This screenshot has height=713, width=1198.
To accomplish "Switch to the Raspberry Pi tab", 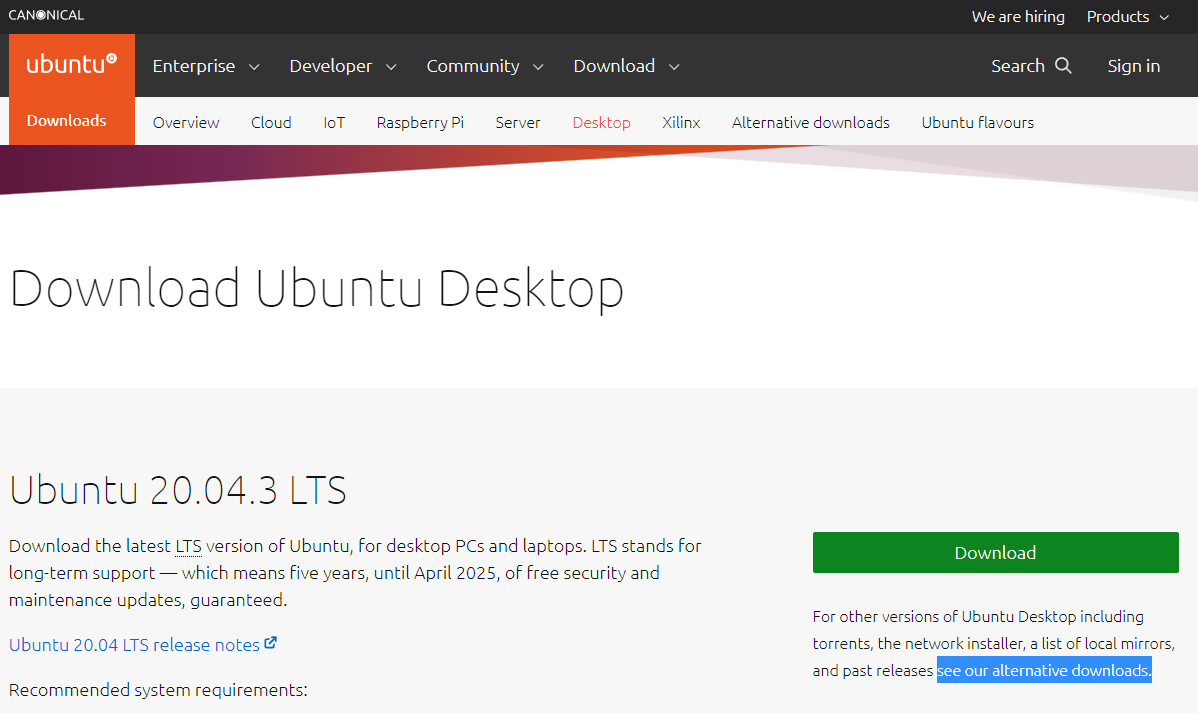I will [420, 122].
